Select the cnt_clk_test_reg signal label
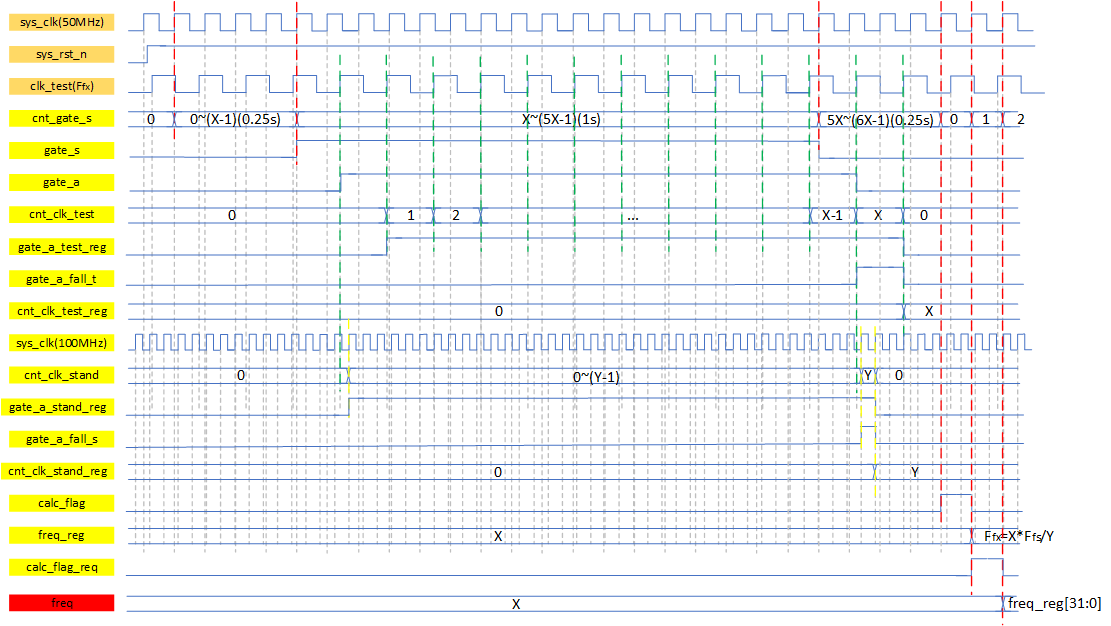 click(x=62, y=311)
